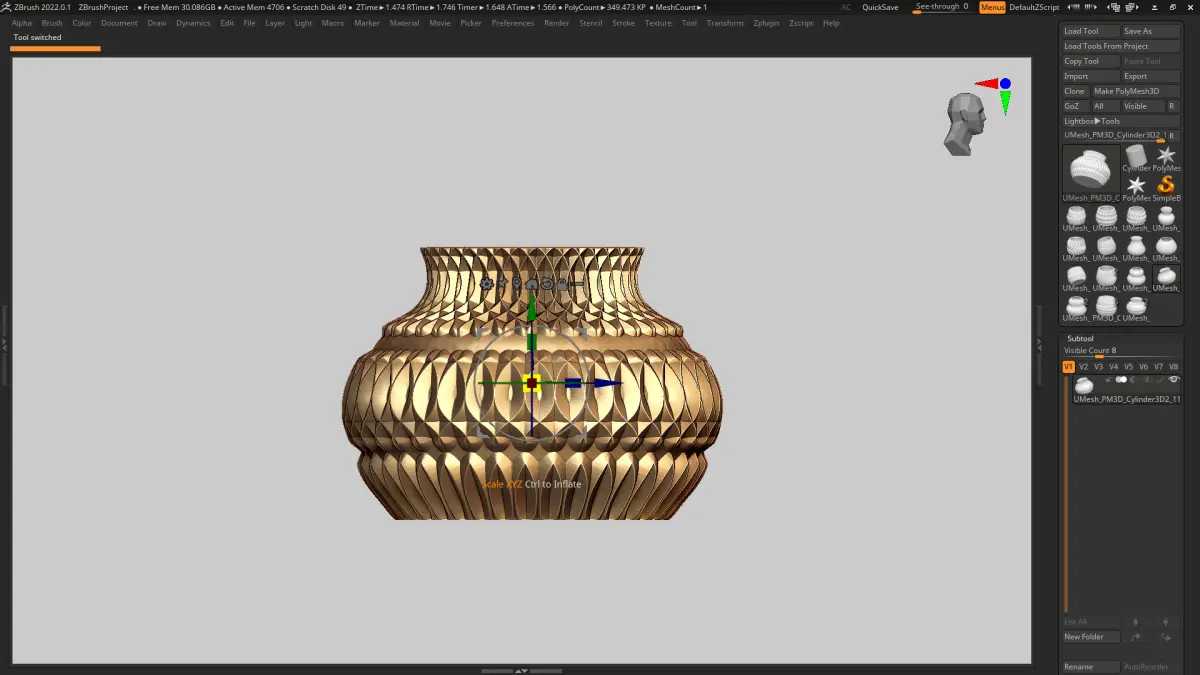The image size is (1200, 675).
Task: Select the Cylinder3D tool thumbnail
Action: click(x=1137, y=156)
